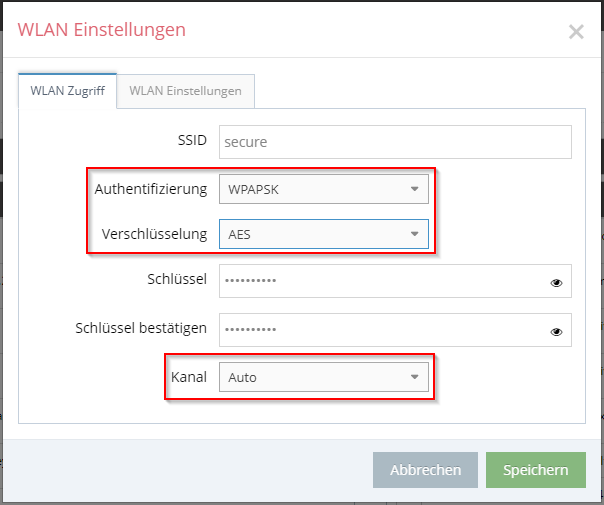Reveal the Schlüssel password with eye icon
Screen dimensions: 604x505
click(556, 283)
